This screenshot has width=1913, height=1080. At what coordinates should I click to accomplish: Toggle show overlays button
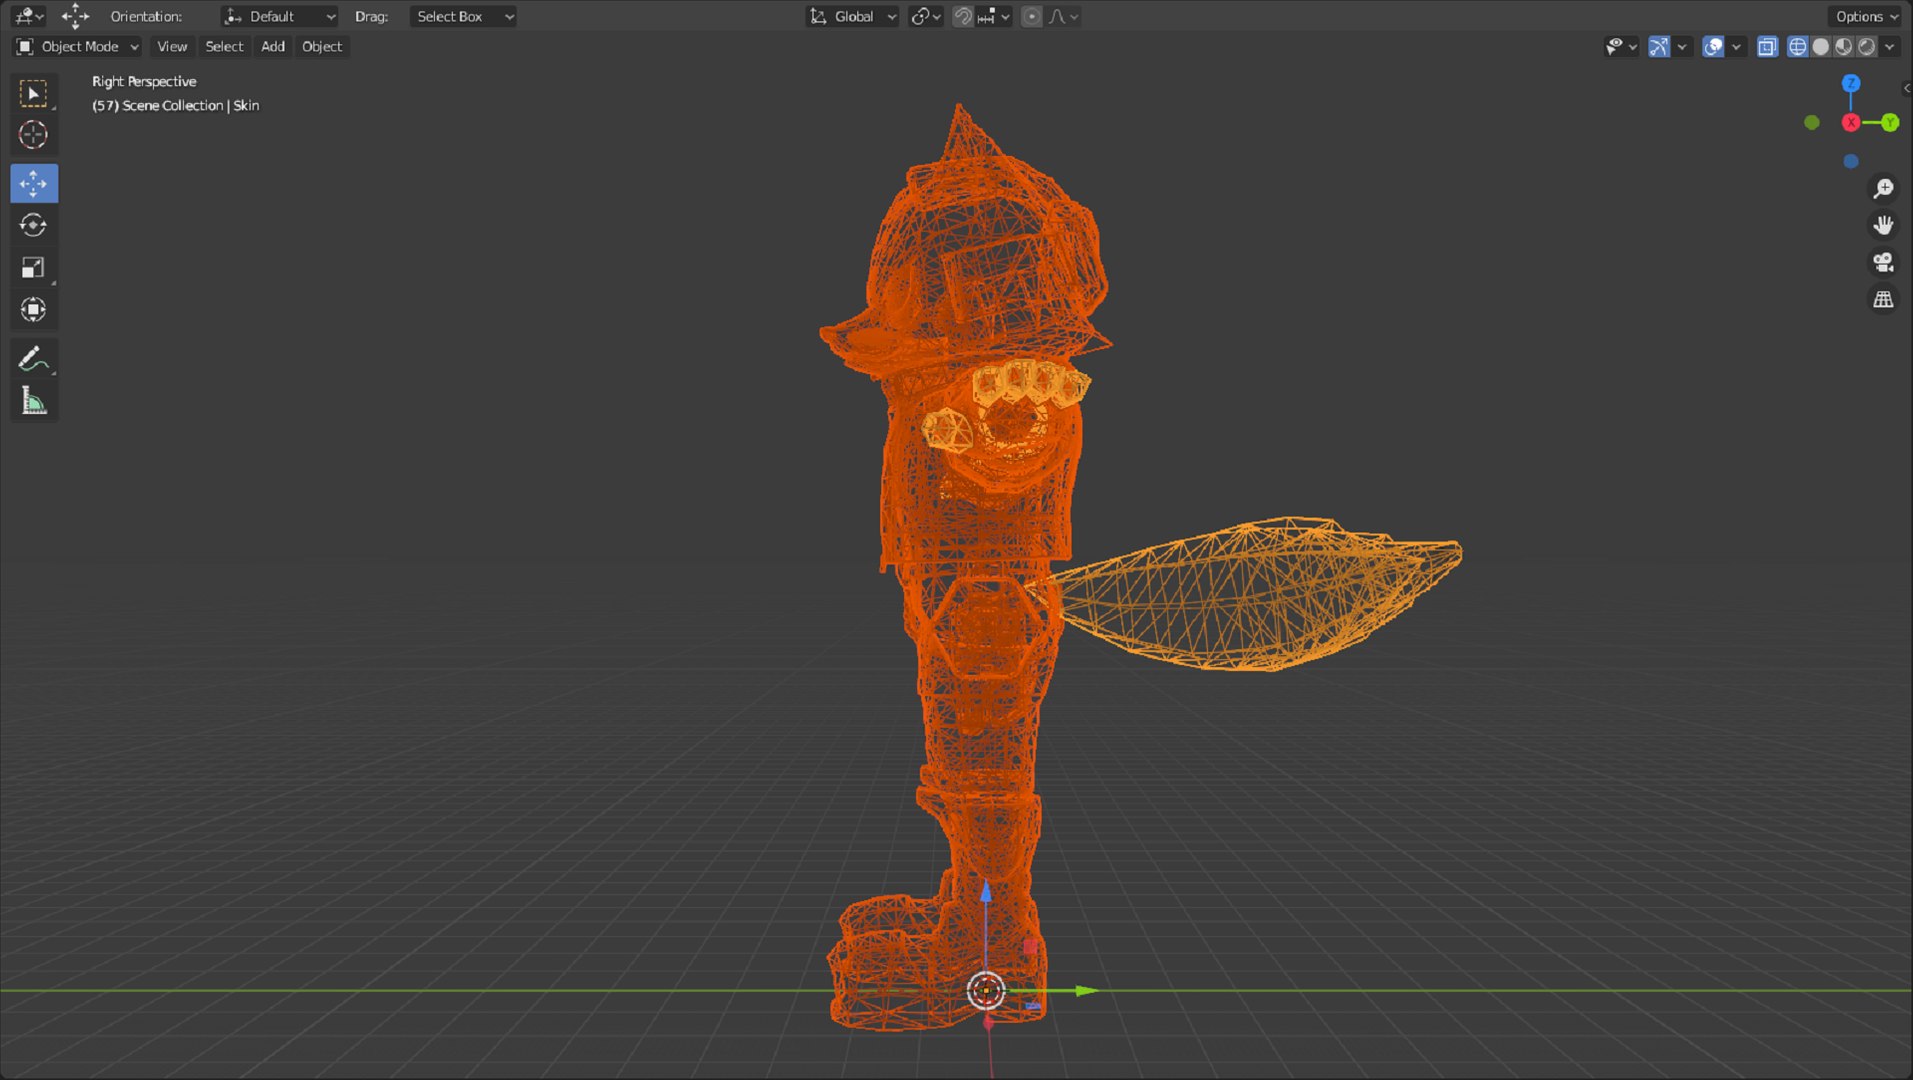[x=1713, y=46]
